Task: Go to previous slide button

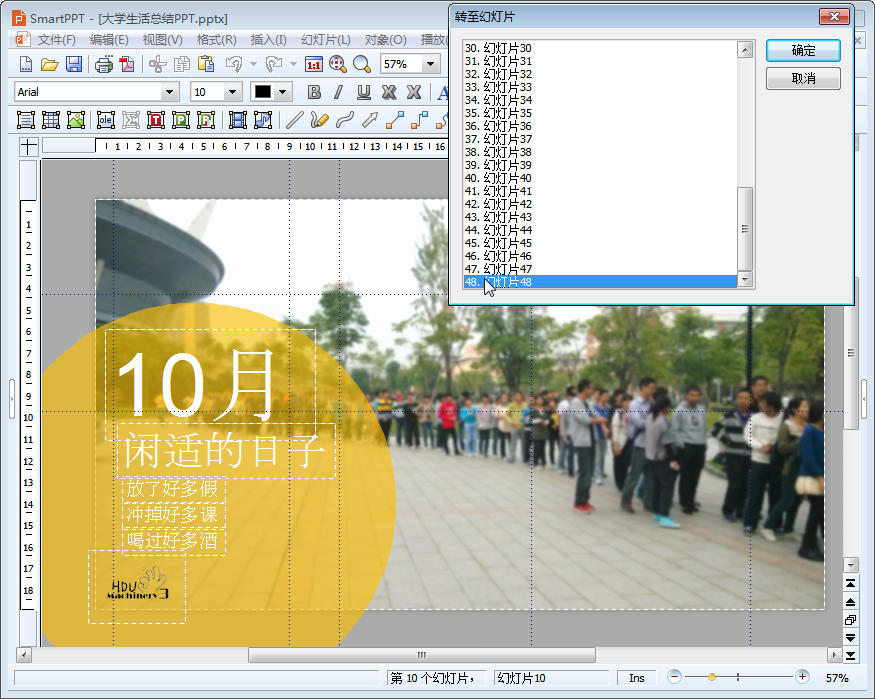Action: pos(850,602)
